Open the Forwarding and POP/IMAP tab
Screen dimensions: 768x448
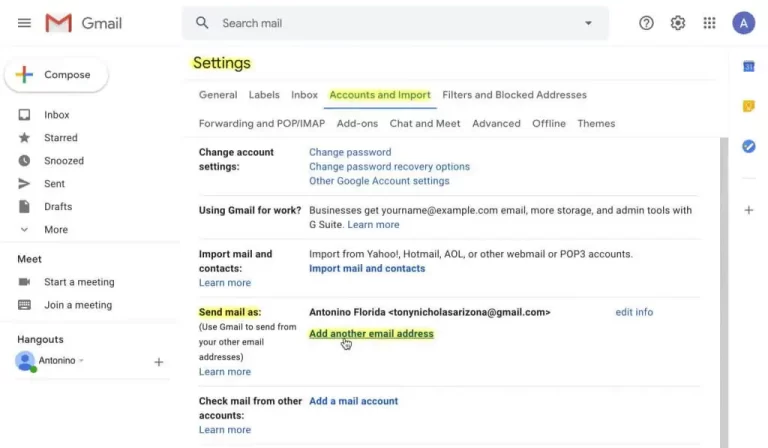click(261, 124)
